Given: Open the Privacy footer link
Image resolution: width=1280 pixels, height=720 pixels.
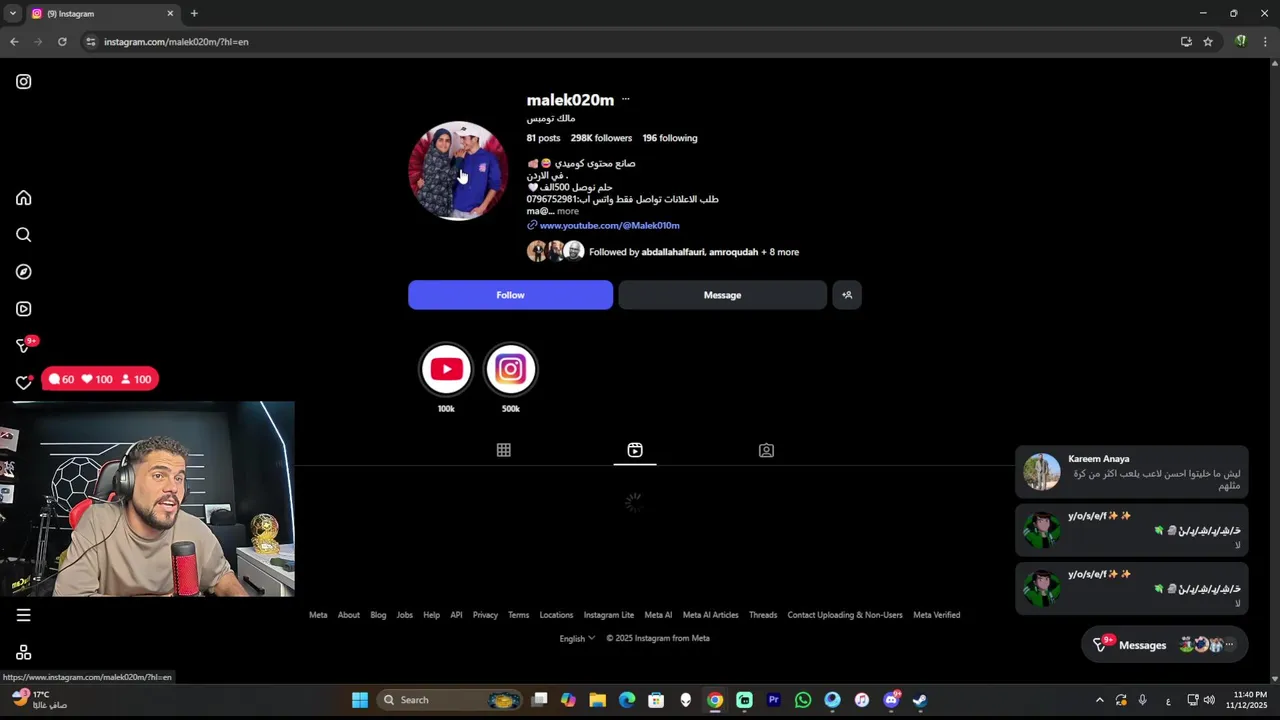Looking at the screenshot, I should (485, 615).
